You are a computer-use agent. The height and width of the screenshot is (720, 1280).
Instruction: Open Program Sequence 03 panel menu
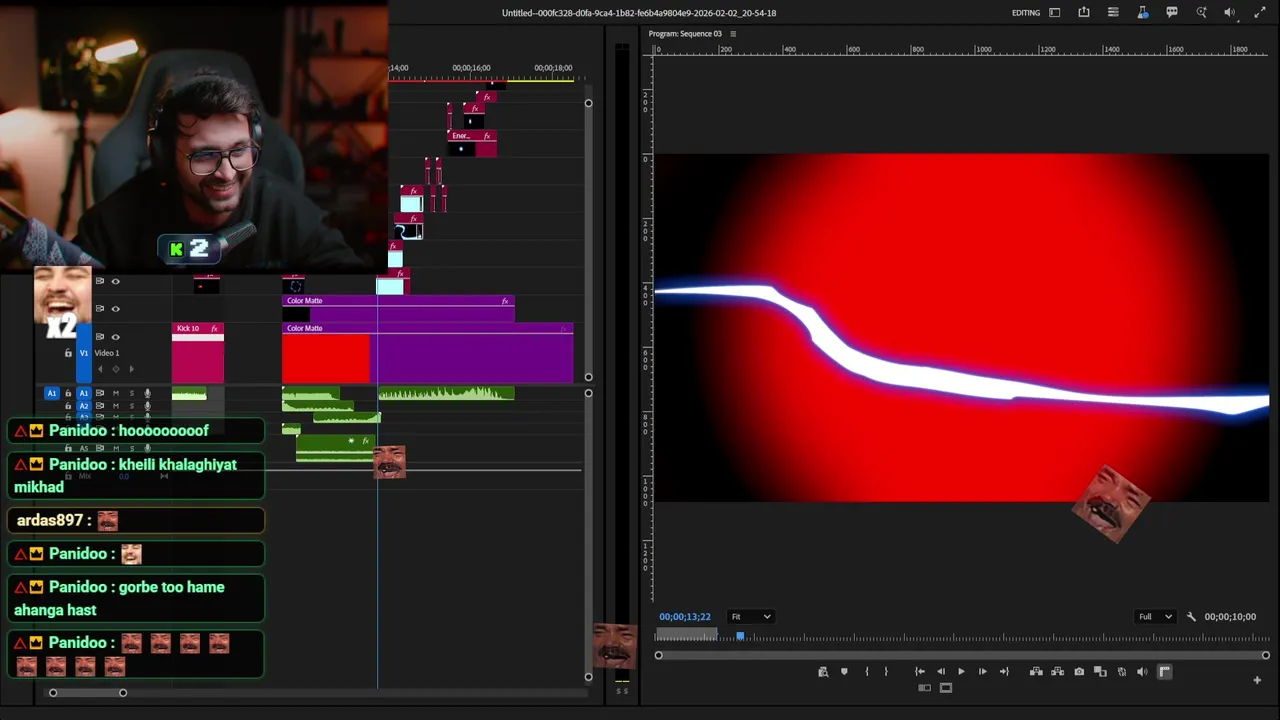click(733, 34)
